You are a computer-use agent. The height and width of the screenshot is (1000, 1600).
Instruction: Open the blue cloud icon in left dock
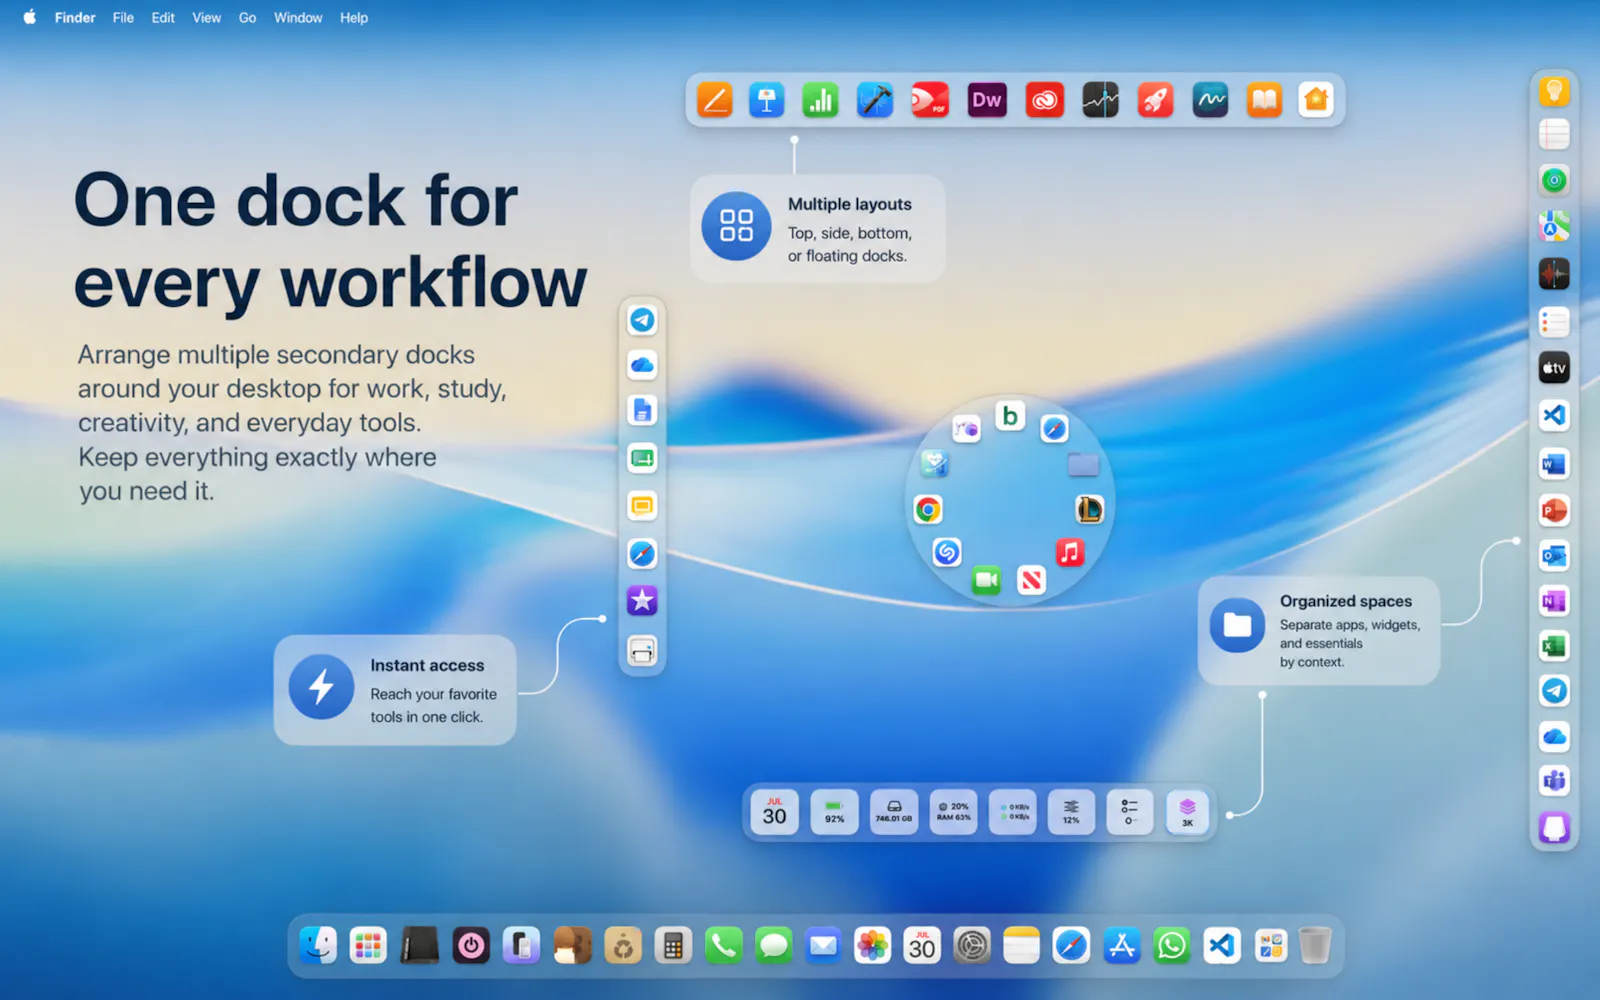tap(642, 365)
